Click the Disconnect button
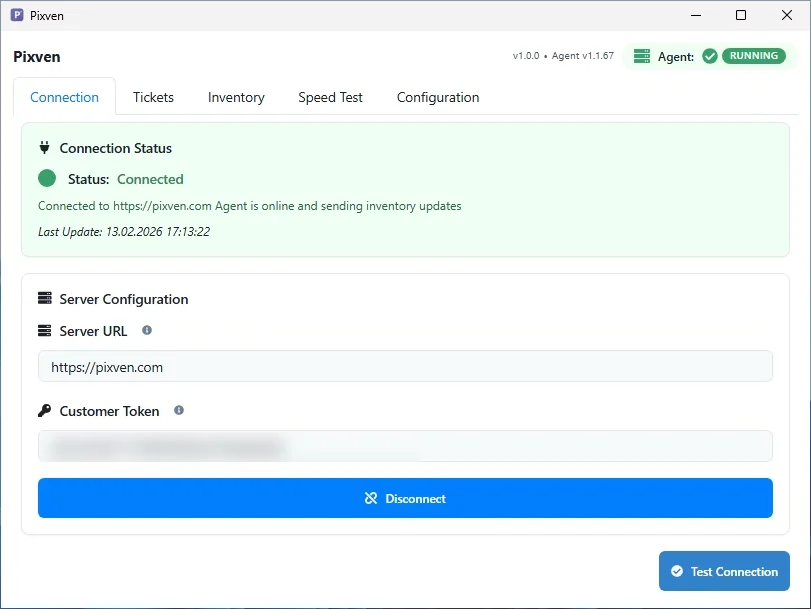 click(x=406, y=498)
